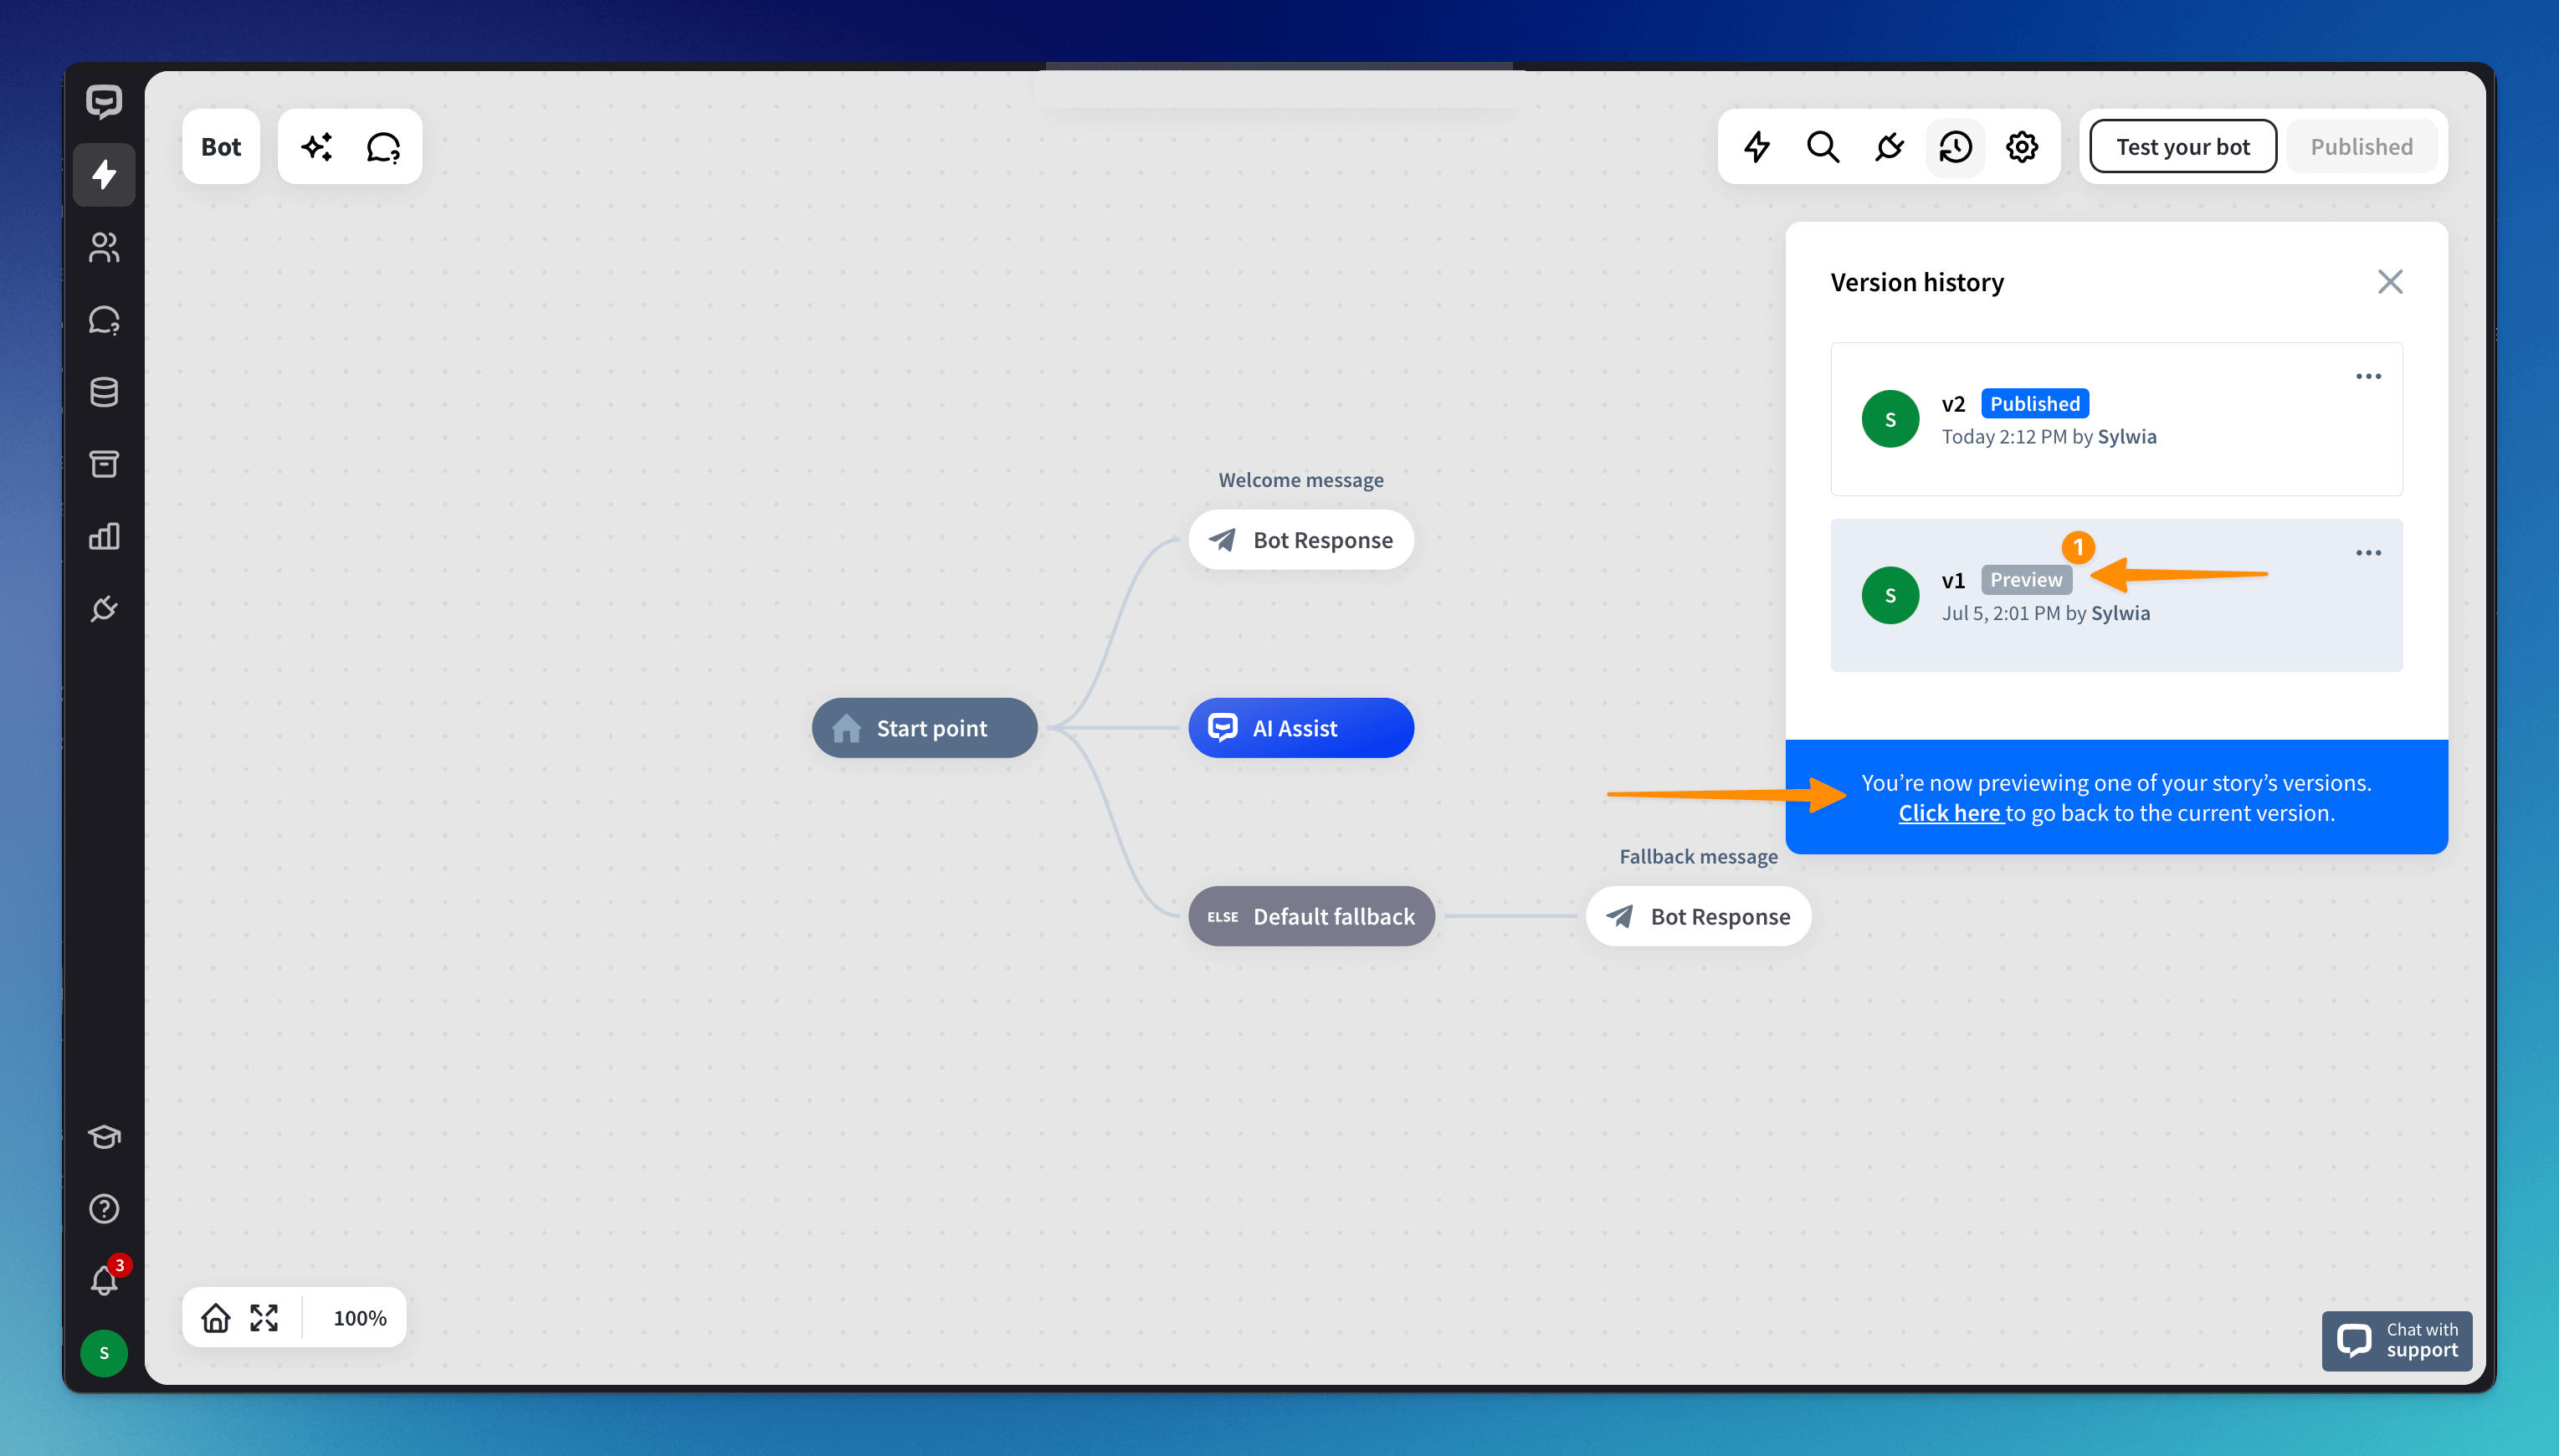Open Chat with support widget
The image size is (2559, 1456).
click(2396, 1340)
